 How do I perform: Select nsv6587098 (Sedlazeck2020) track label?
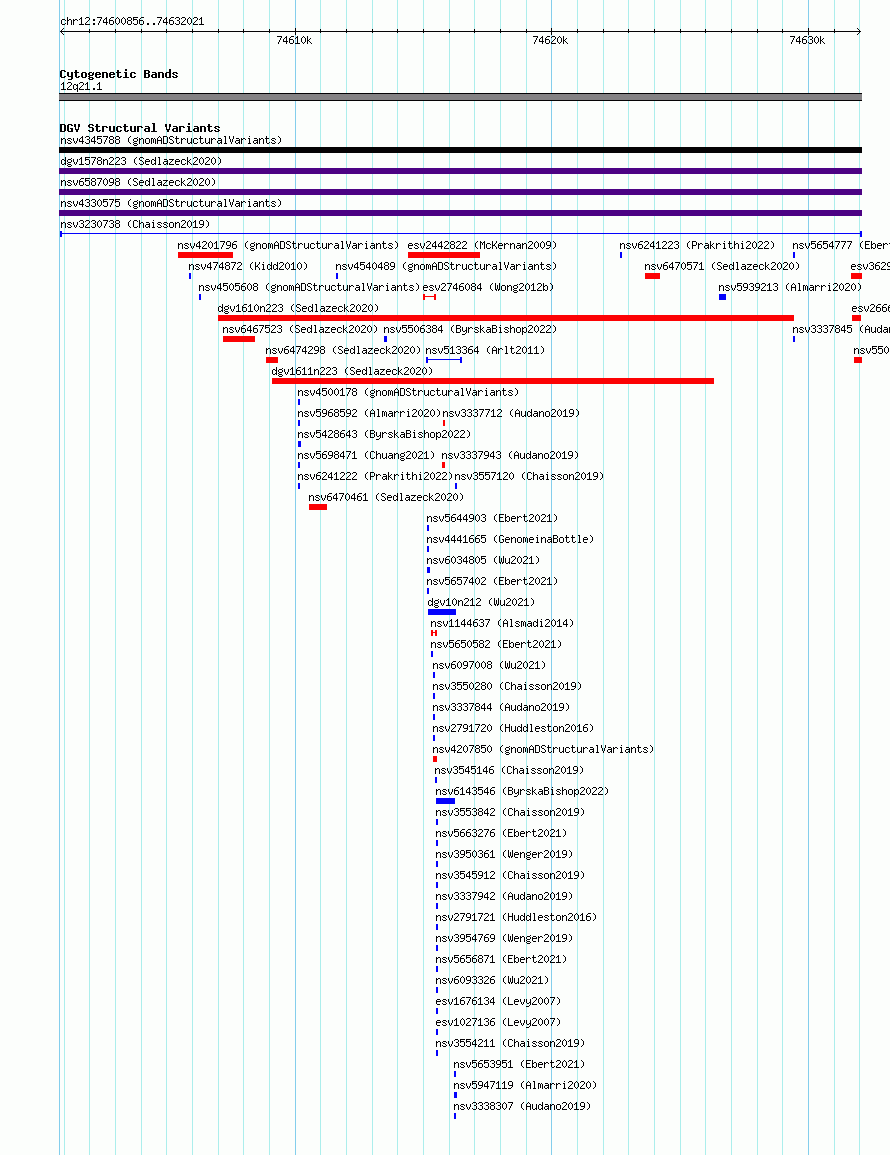click(138, 182)
